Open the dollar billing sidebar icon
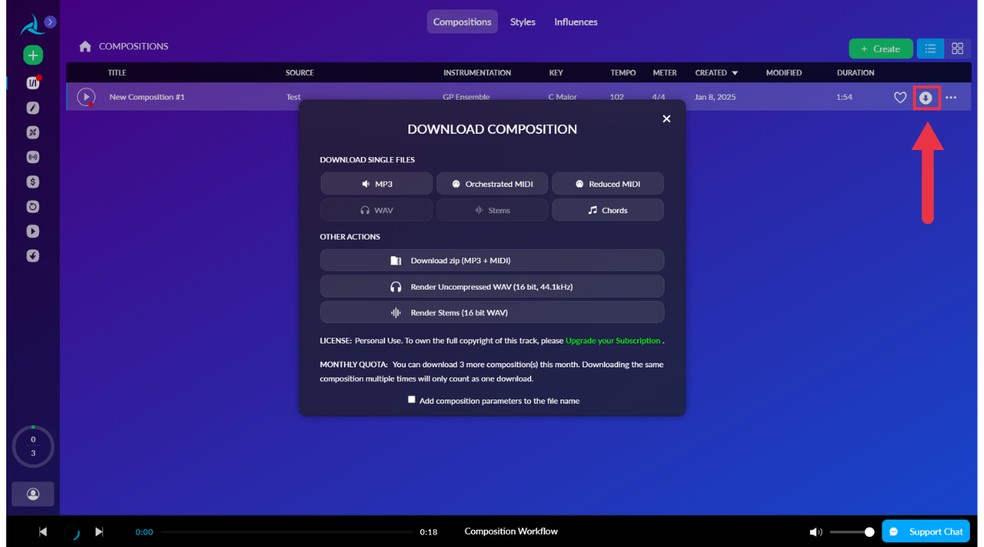The image size is (984, 547). pos(33,182)
